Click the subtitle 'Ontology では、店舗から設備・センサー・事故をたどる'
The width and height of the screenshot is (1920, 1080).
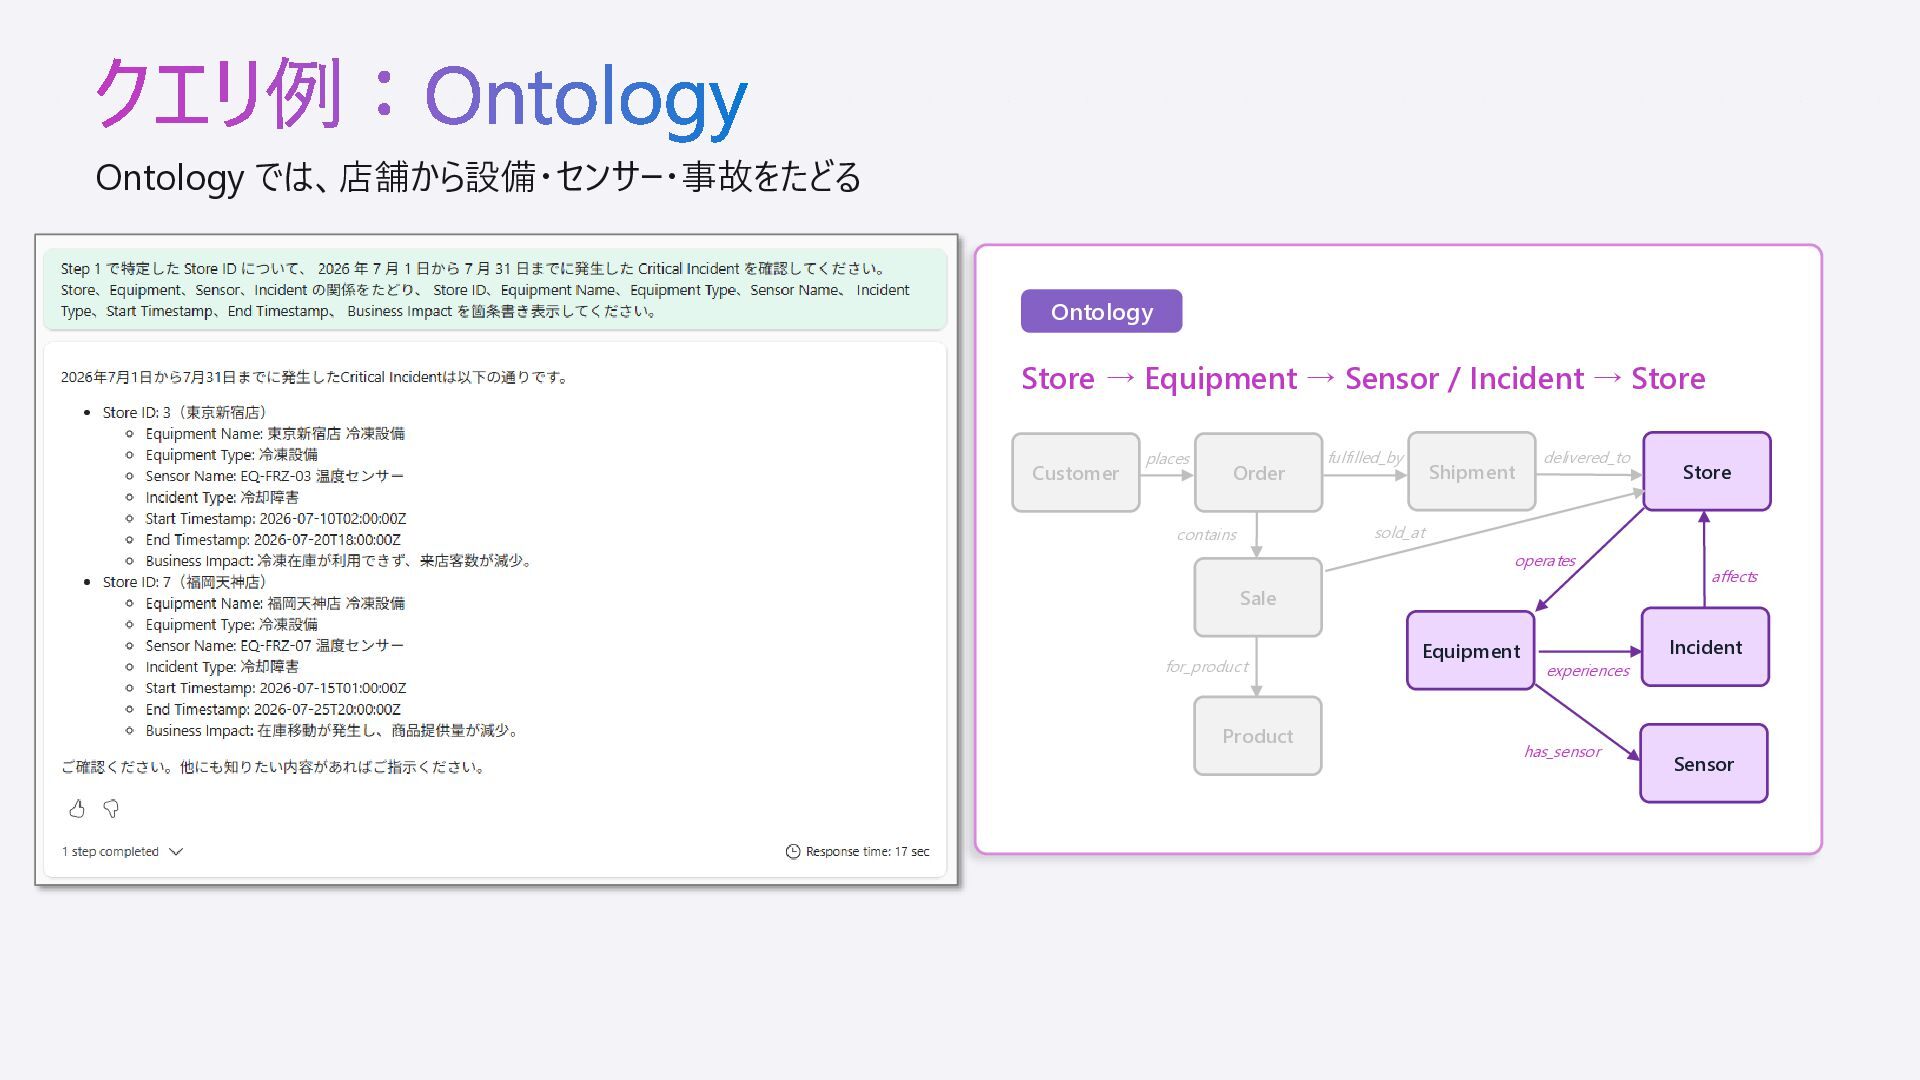point(478,177)
